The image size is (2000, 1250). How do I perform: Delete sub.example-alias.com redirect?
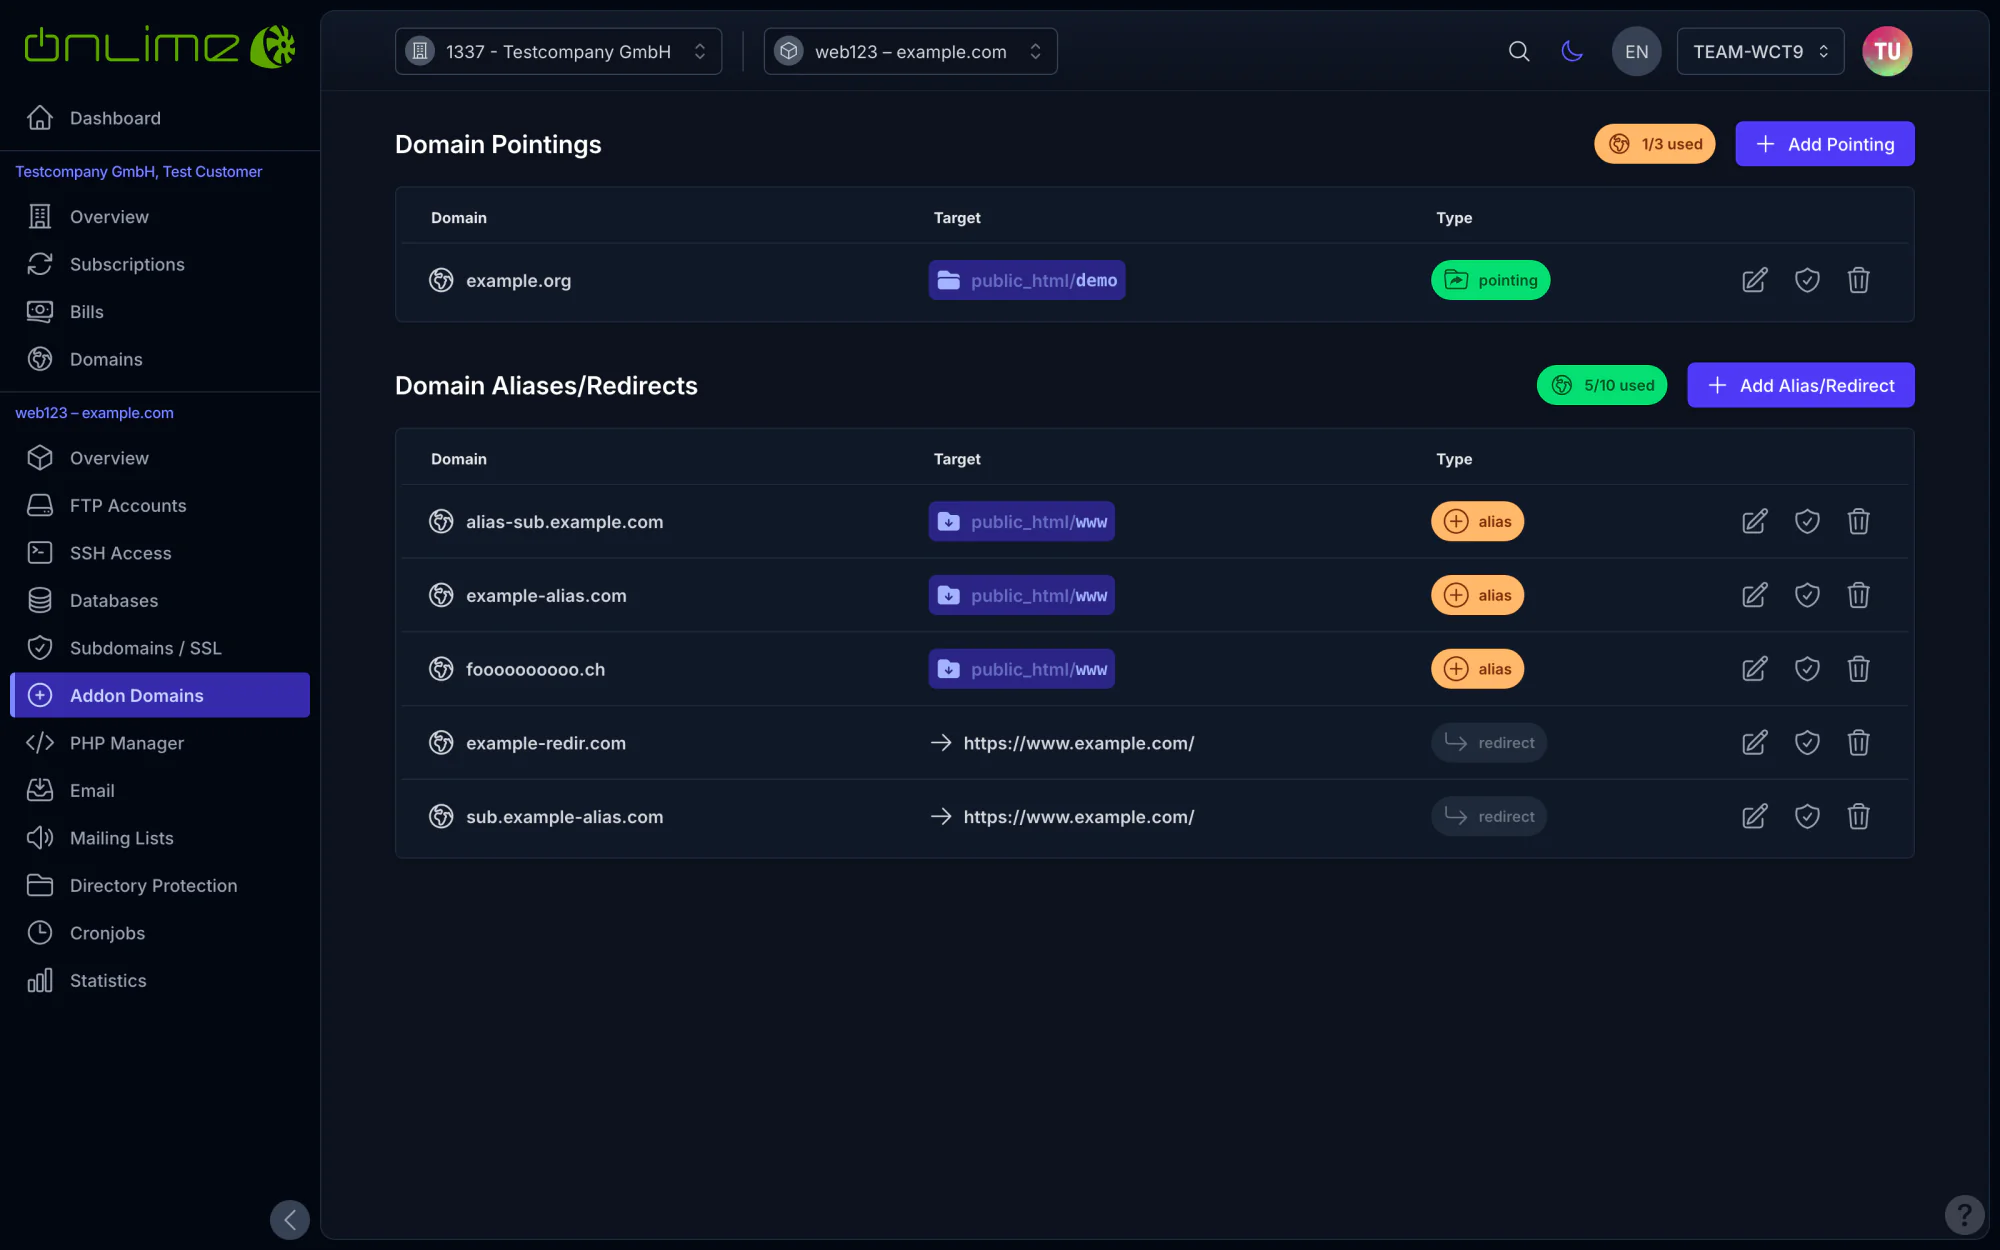(x=1859, y=817)
